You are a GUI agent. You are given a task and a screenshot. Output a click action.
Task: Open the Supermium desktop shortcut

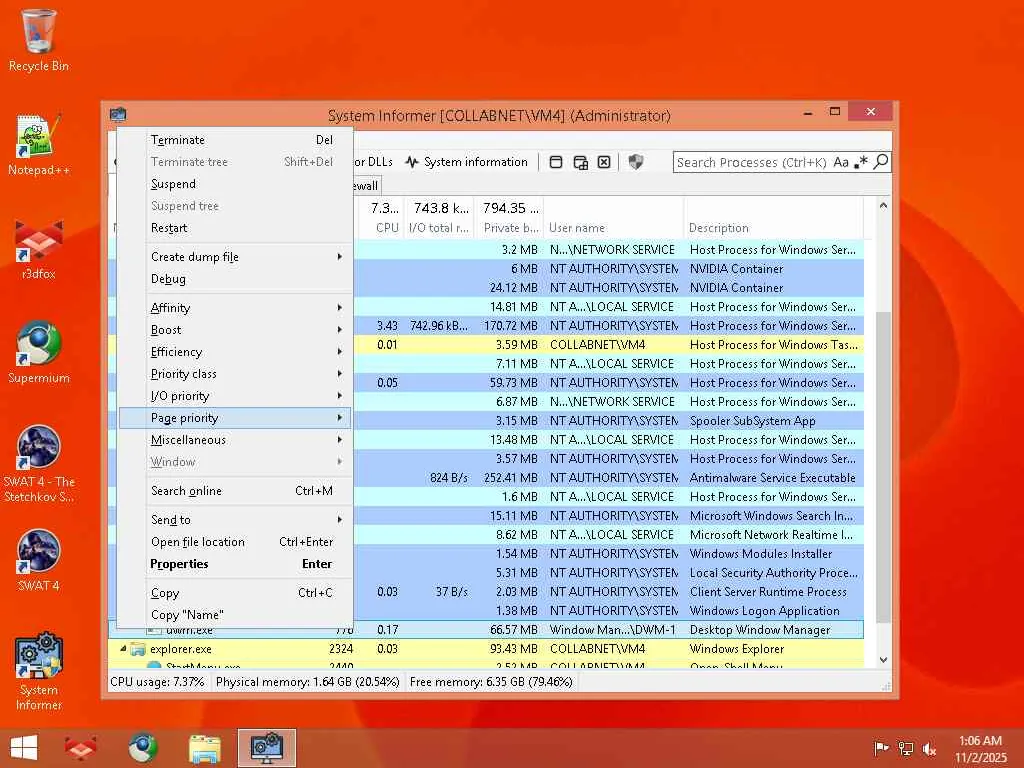point(39,353)
